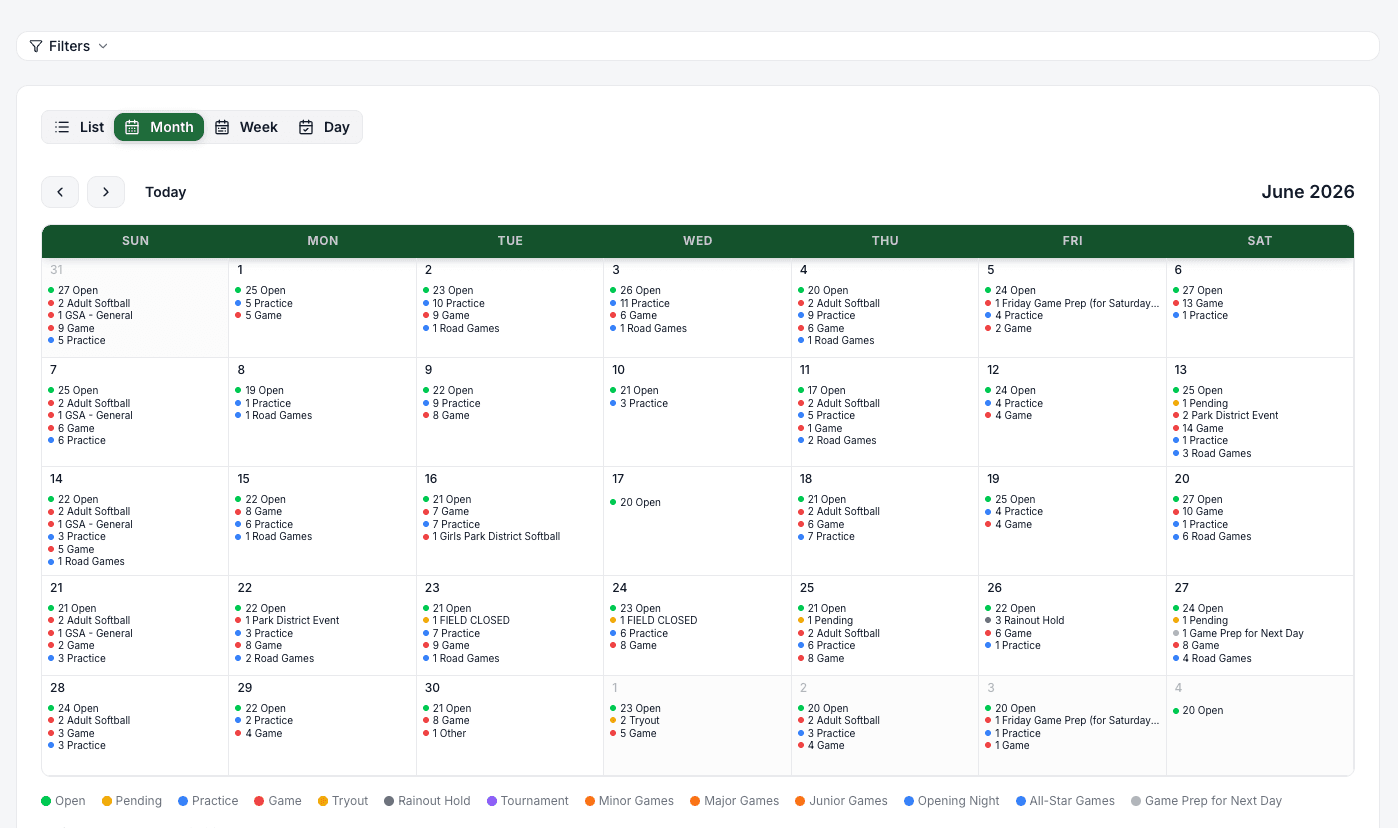Screen dimensions: 1398x828
Task: Open '20 Open' on July 4
Action: pos(1198,711)
